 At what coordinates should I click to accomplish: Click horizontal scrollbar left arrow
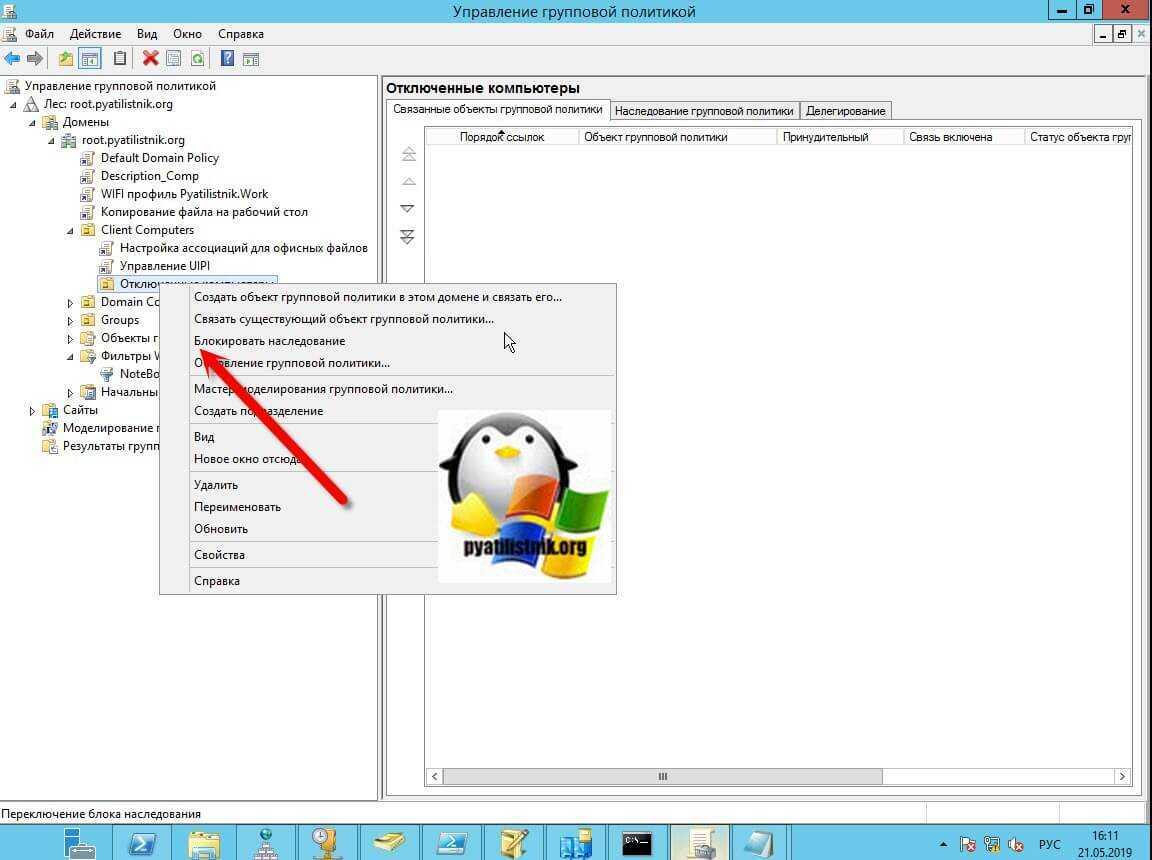tap(434, 777)
